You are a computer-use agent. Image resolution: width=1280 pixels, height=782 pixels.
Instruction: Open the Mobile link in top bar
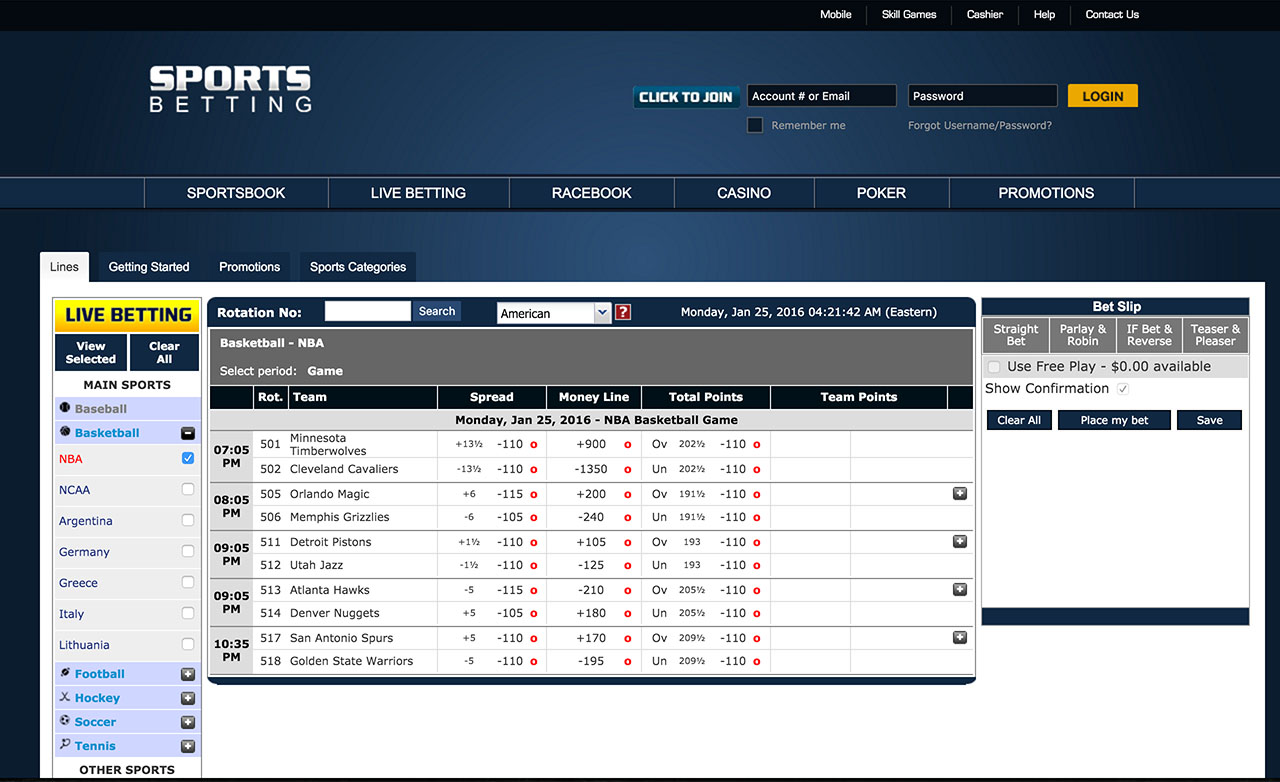click(836, 15)
